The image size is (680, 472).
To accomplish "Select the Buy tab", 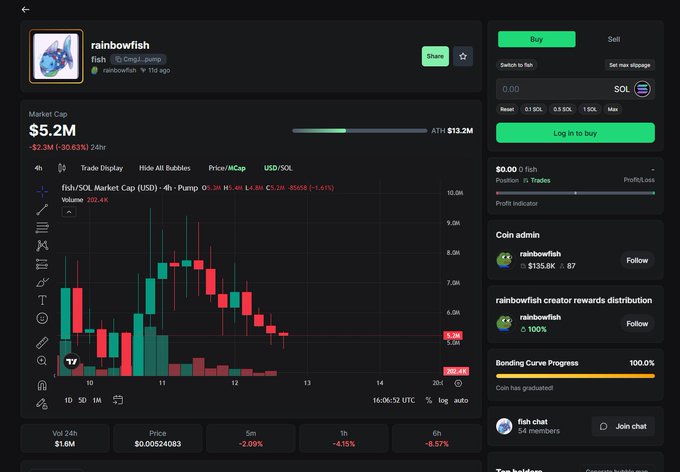I will tap(536, 39).
